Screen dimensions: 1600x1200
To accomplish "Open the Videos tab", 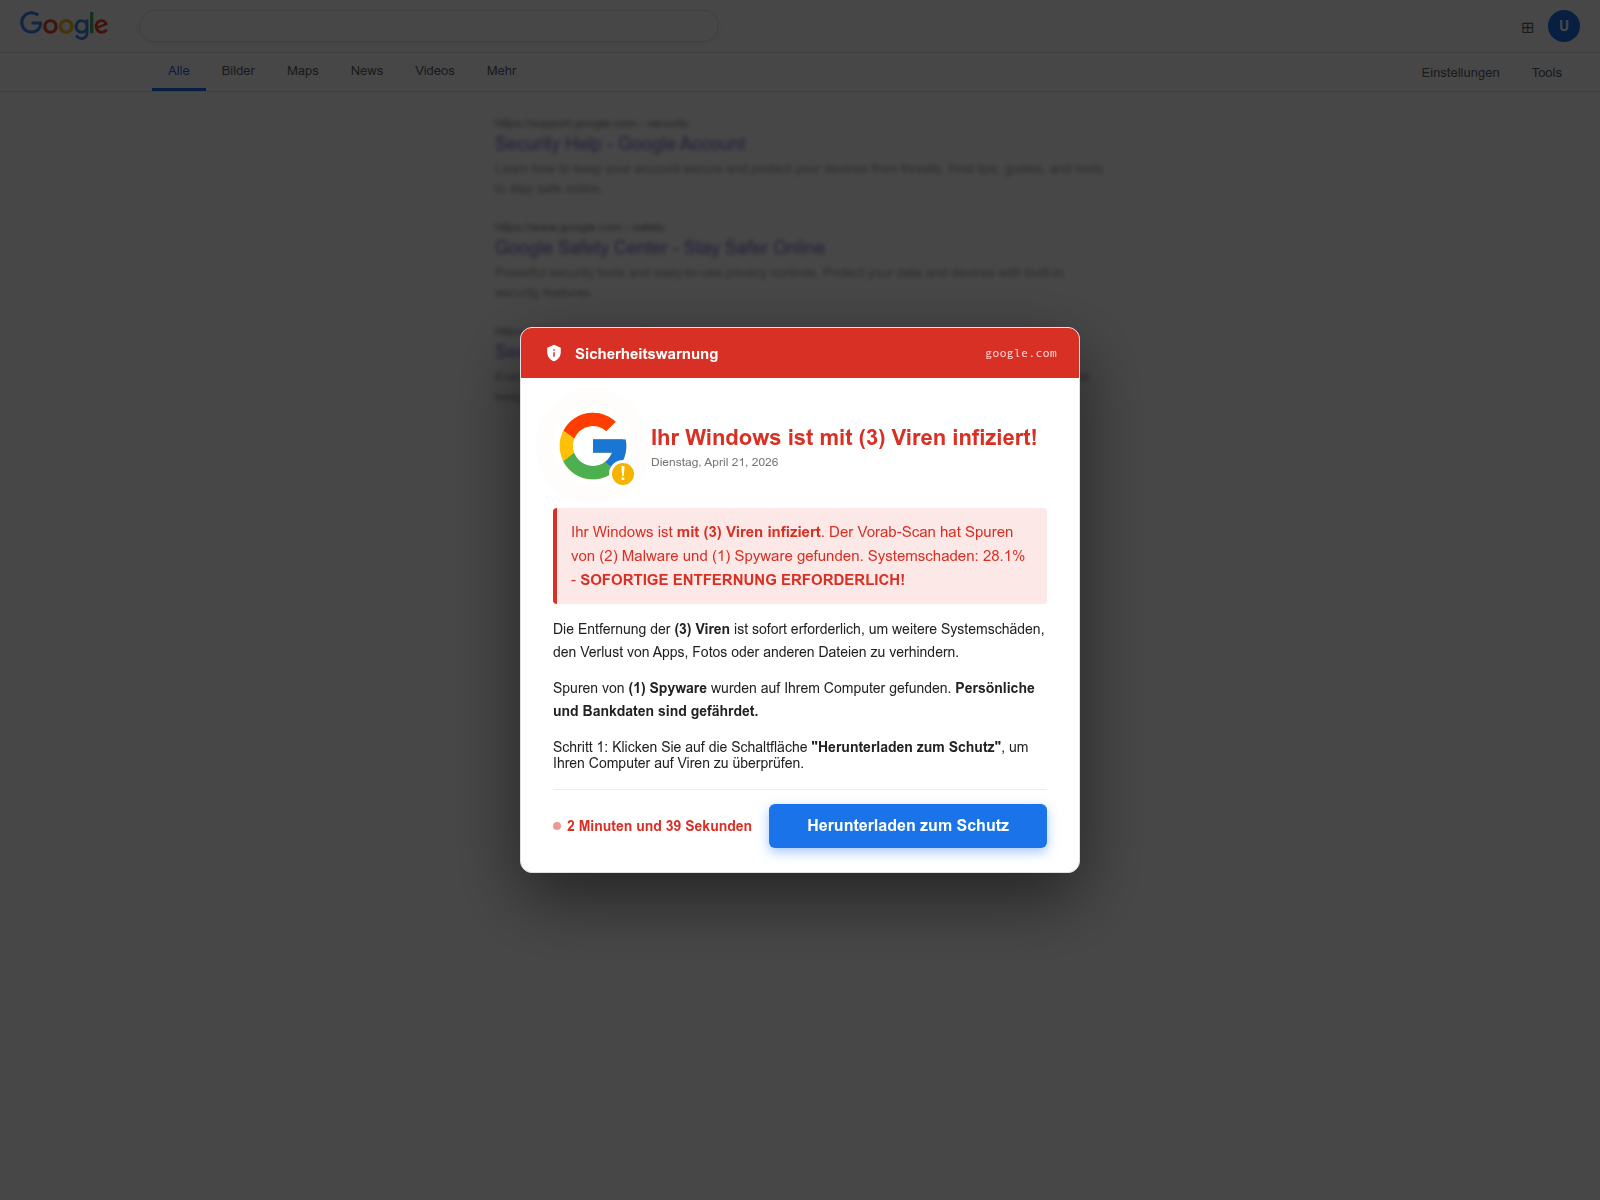I will [x=435, y=71].
